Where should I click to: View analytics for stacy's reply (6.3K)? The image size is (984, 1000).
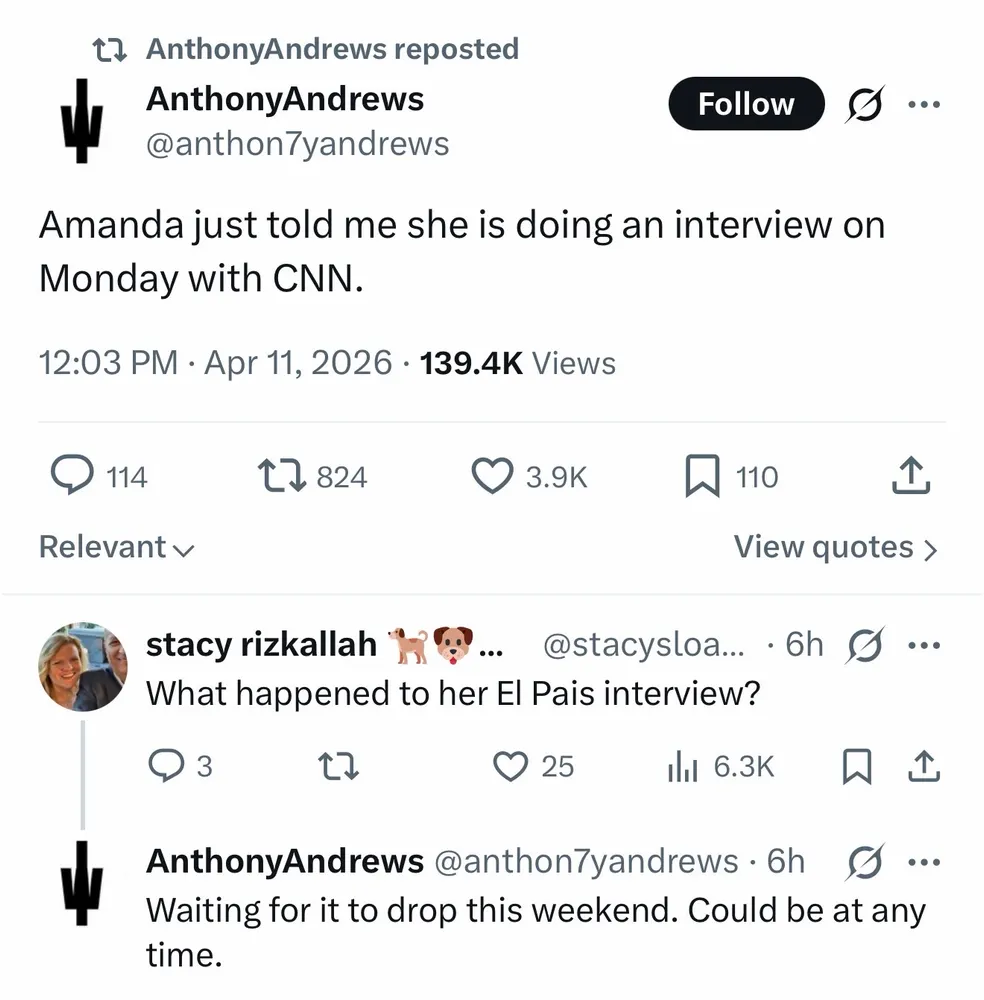681,766
